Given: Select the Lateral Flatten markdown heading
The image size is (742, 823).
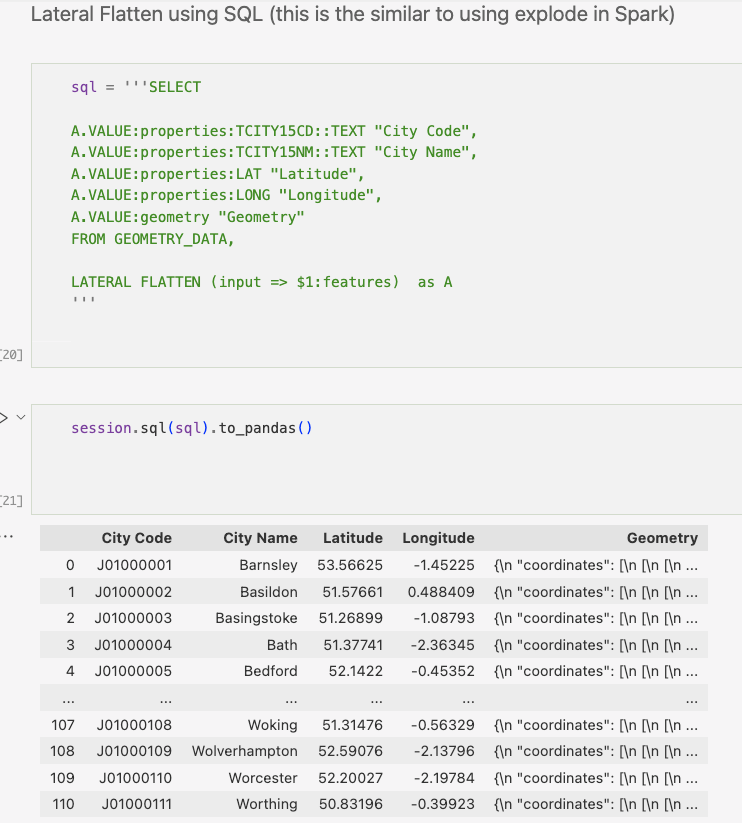Looking at the screenshot, I should pyautogui.click(x=353, y=16).
